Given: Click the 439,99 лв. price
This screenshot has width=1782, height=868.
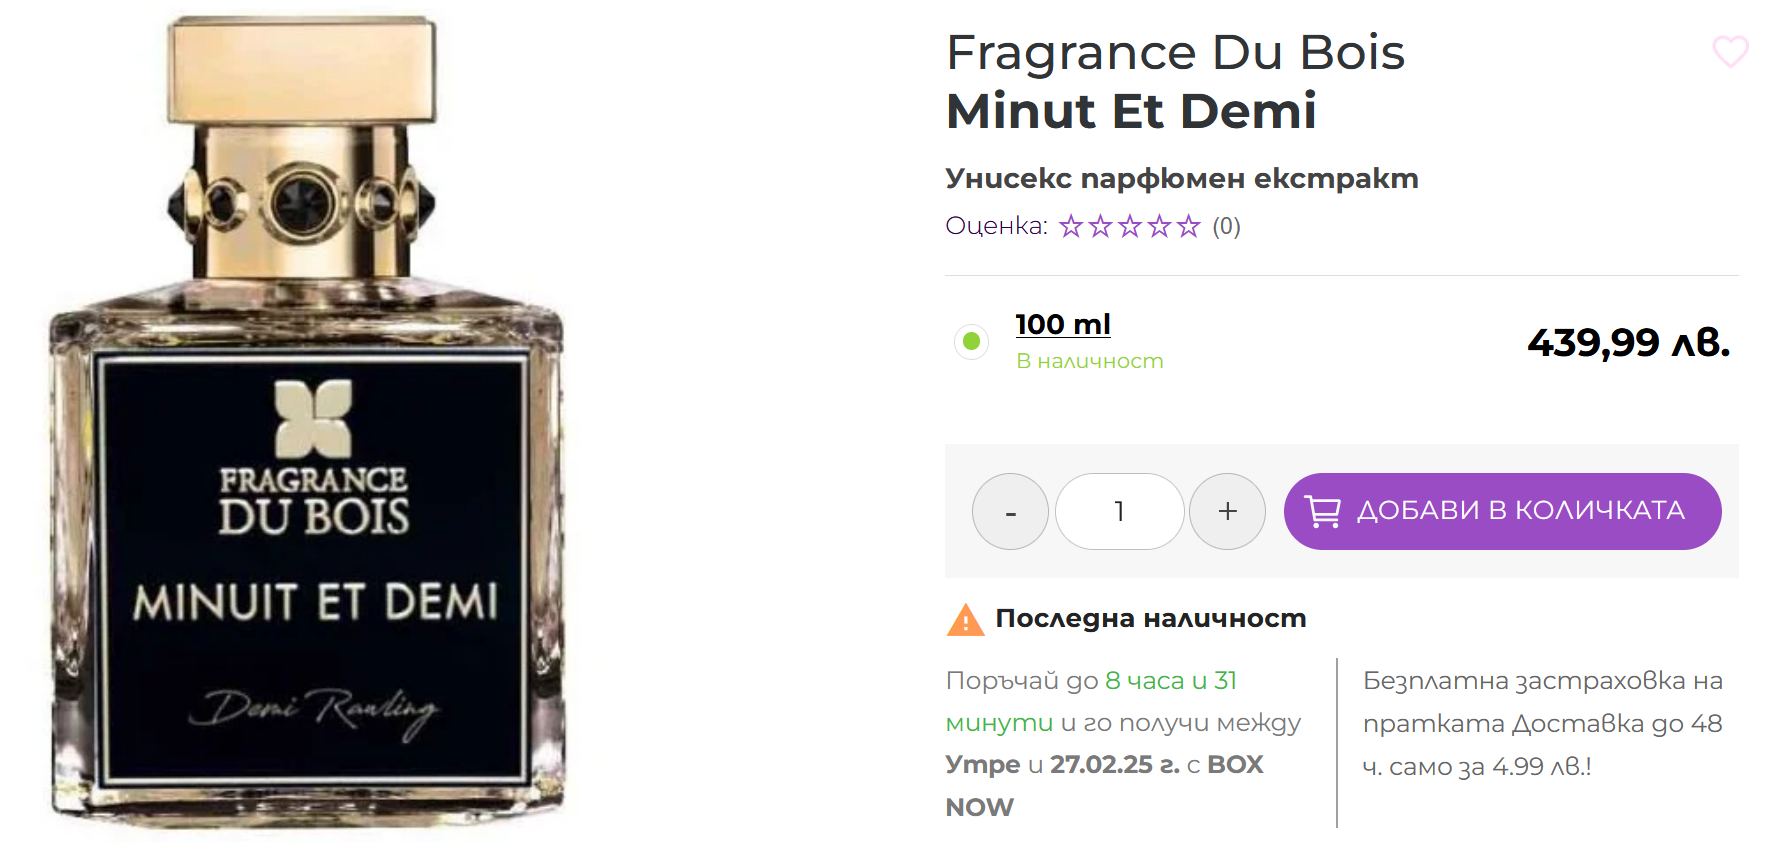Looking at the screenshot, I should (1628, 343).
